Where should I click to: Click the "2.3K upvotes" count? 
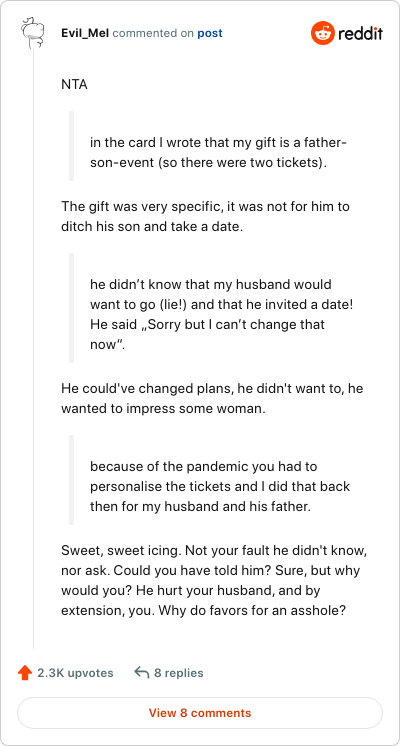(75, 673)
